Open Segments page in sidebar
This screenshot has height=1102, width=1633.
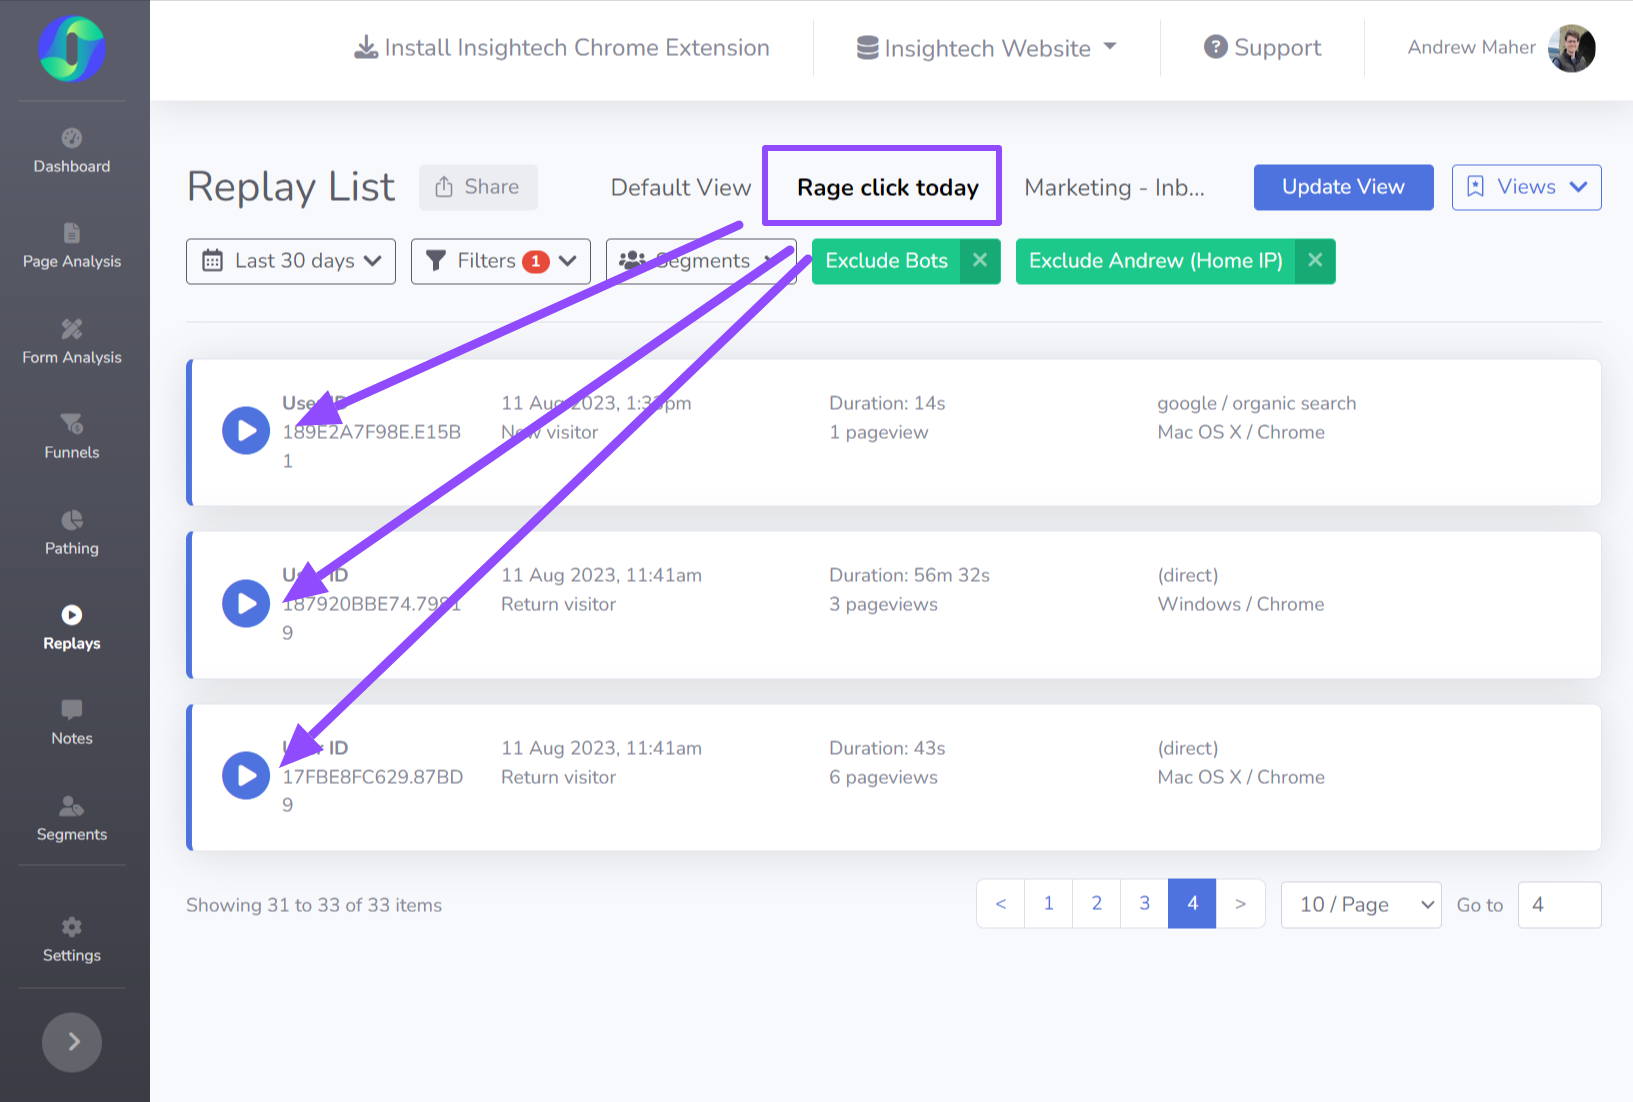(72, 819)
